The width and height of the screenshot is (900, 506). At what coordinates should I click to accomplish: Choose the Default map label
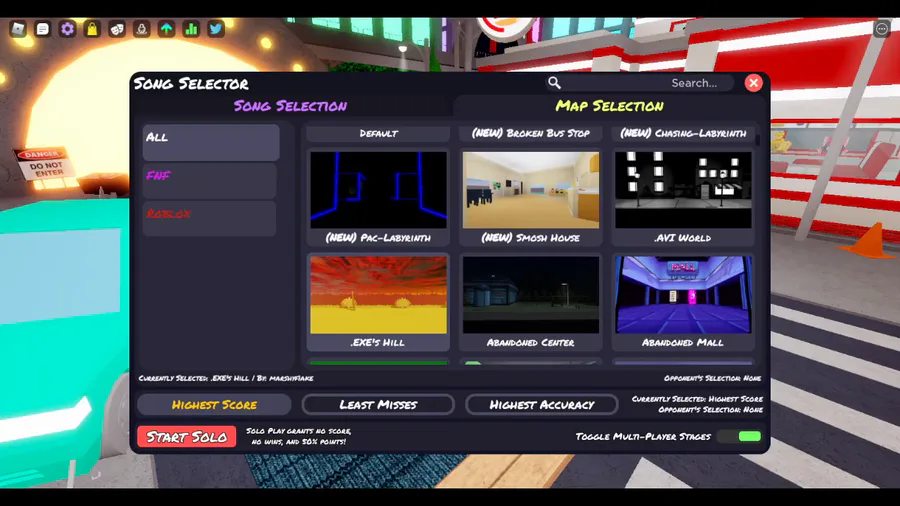click(378, 133)
